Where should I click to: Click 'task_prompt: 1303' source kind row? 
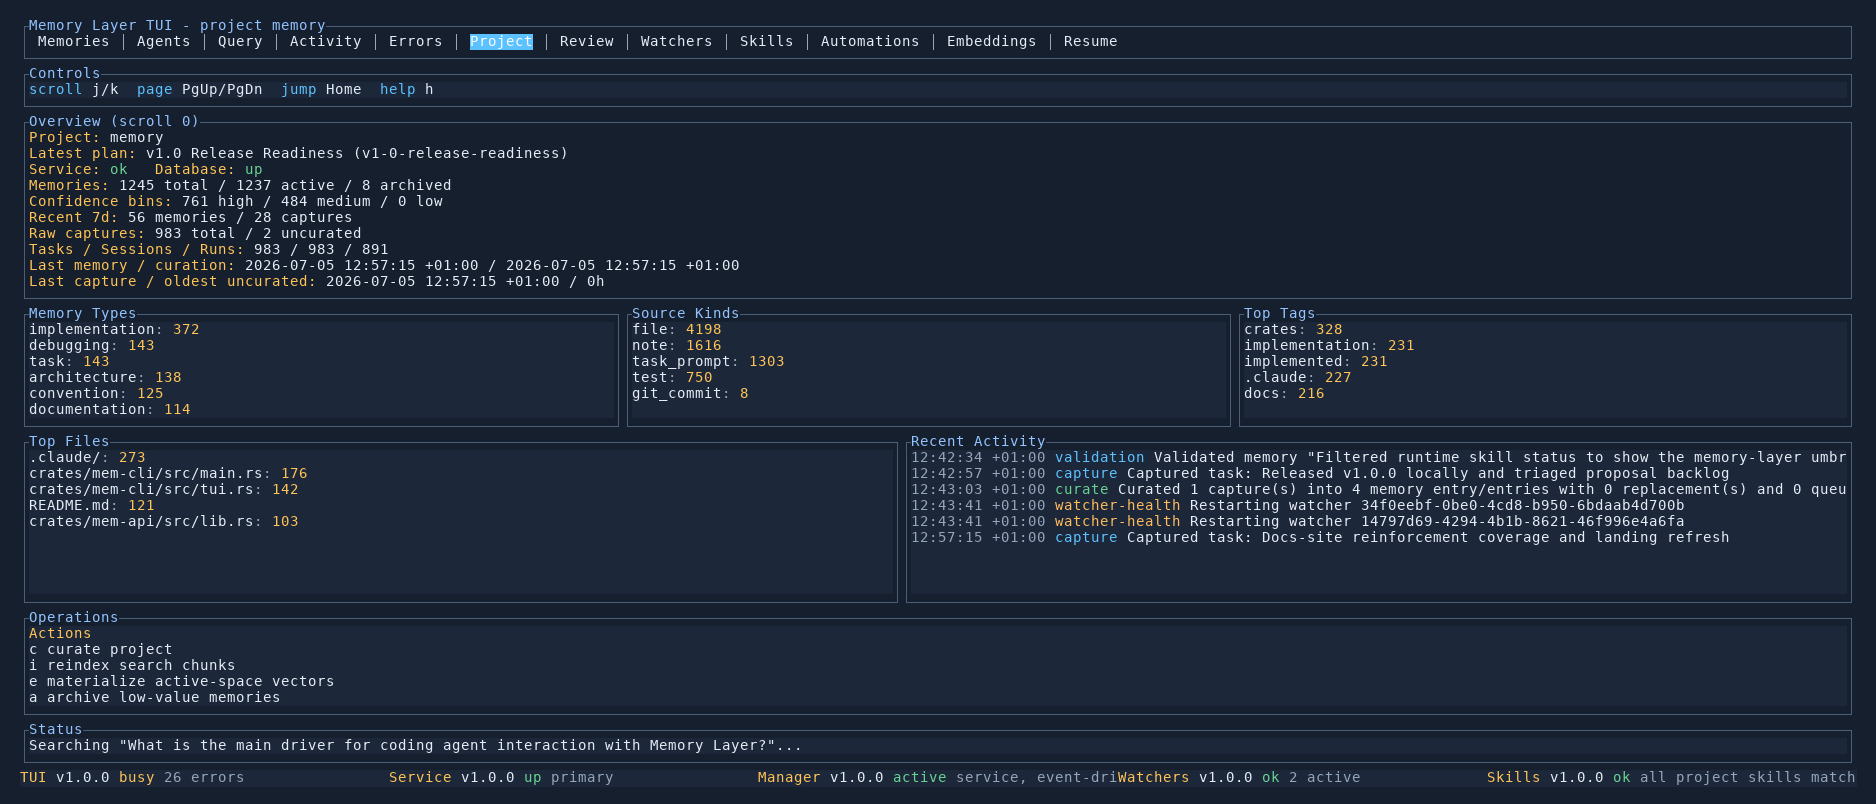708,361
